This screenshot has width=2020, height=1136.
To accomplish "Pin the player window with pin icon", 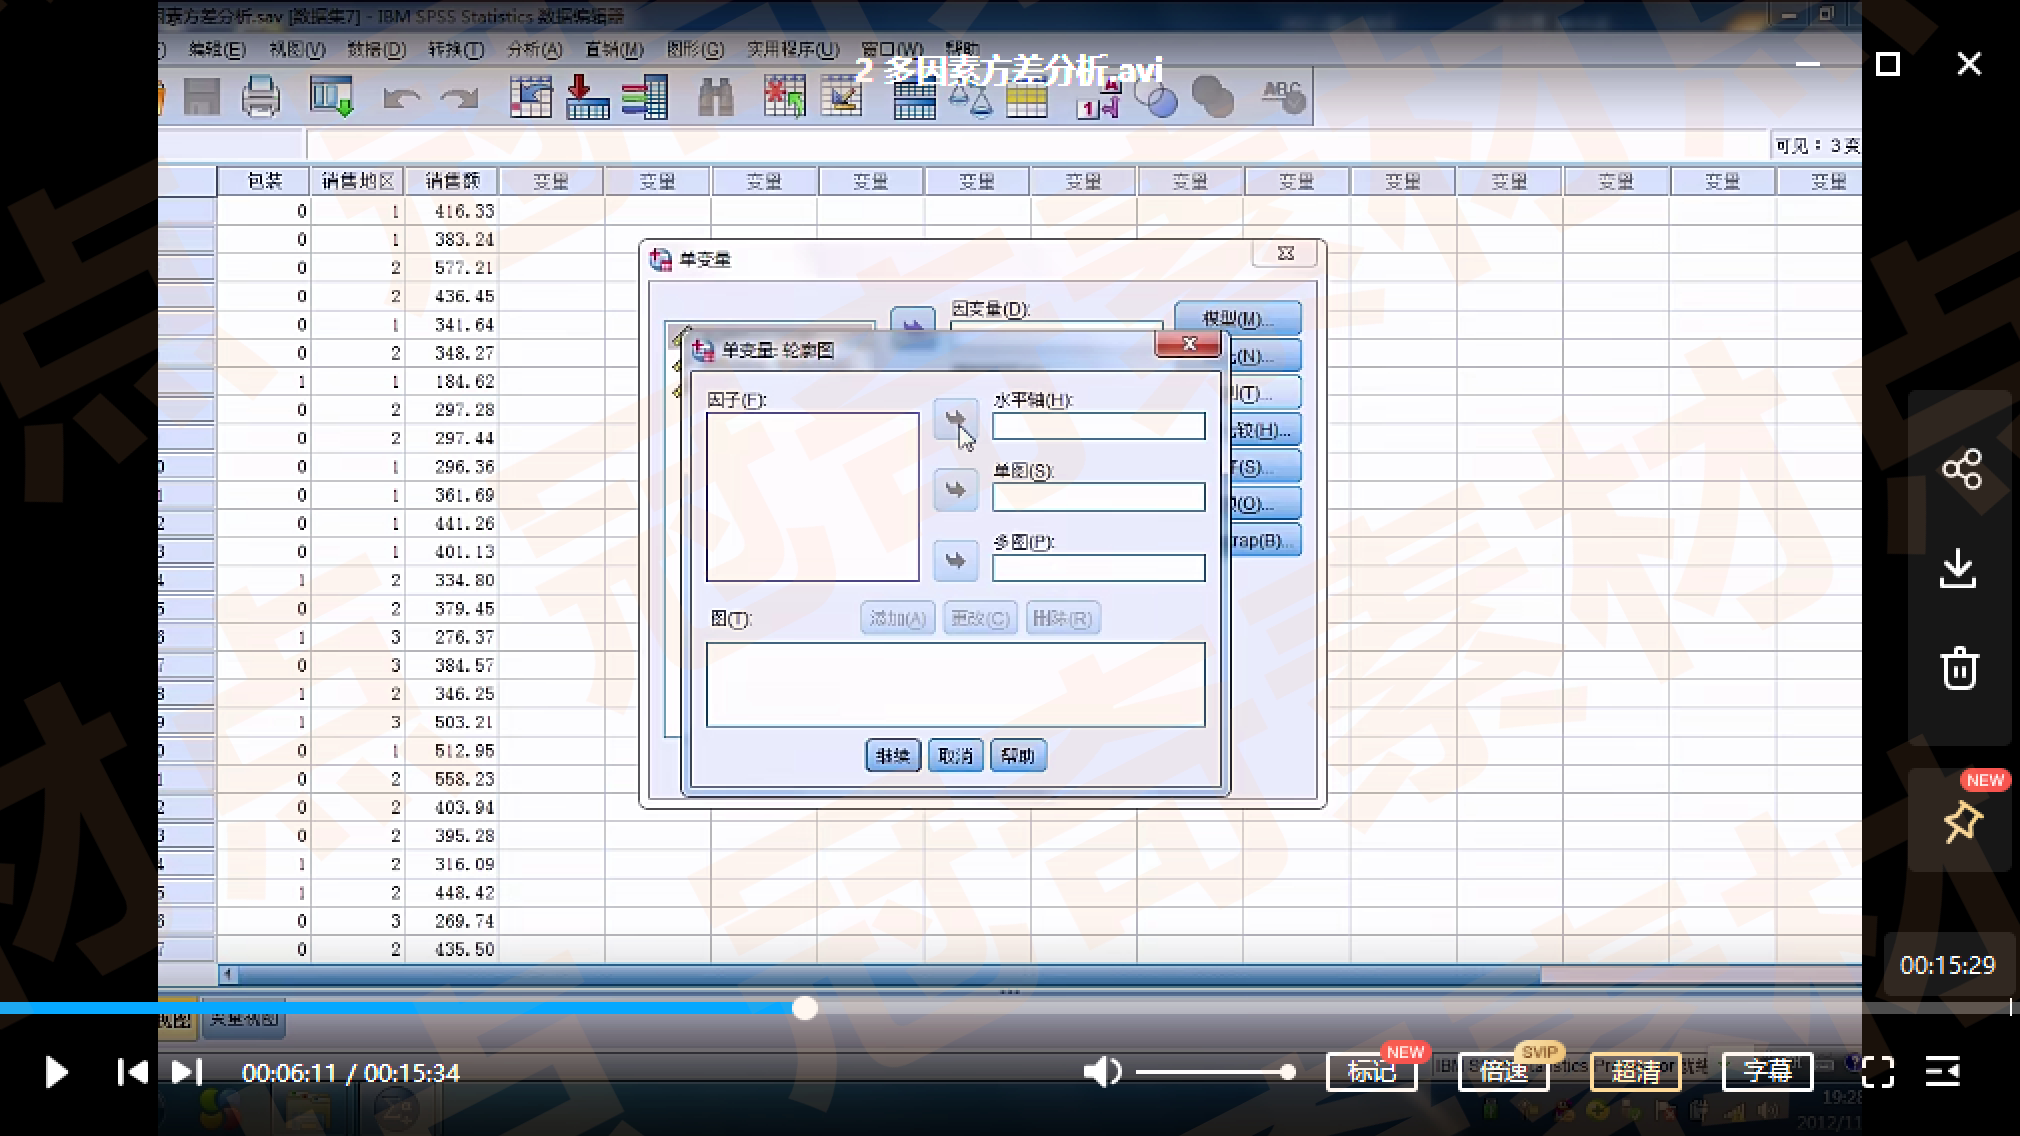I will point(1961,822).
